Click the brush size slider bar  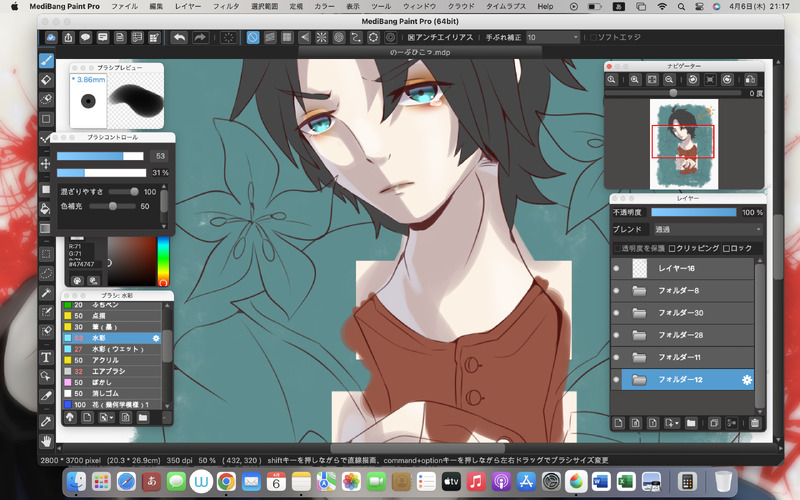tap(100, 156)
